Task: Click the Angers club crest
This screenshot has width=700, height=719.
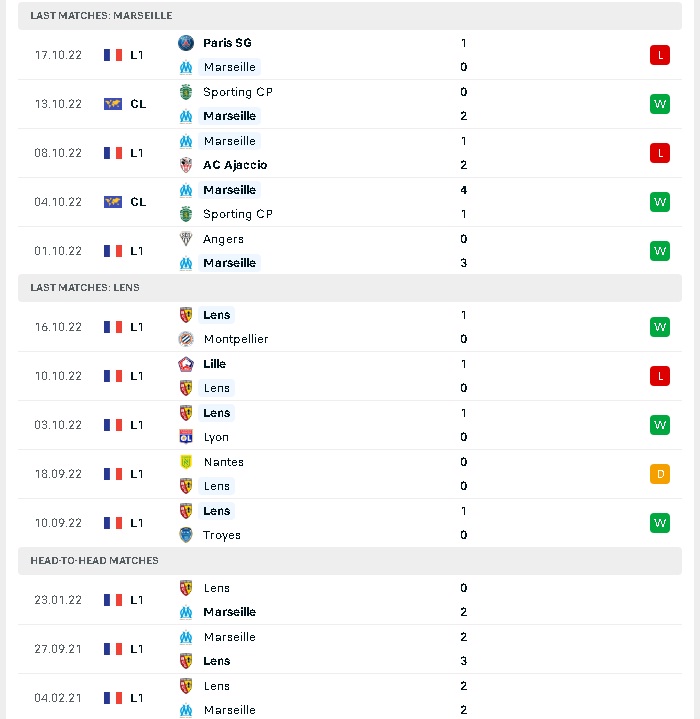Action: pos(186,239)
